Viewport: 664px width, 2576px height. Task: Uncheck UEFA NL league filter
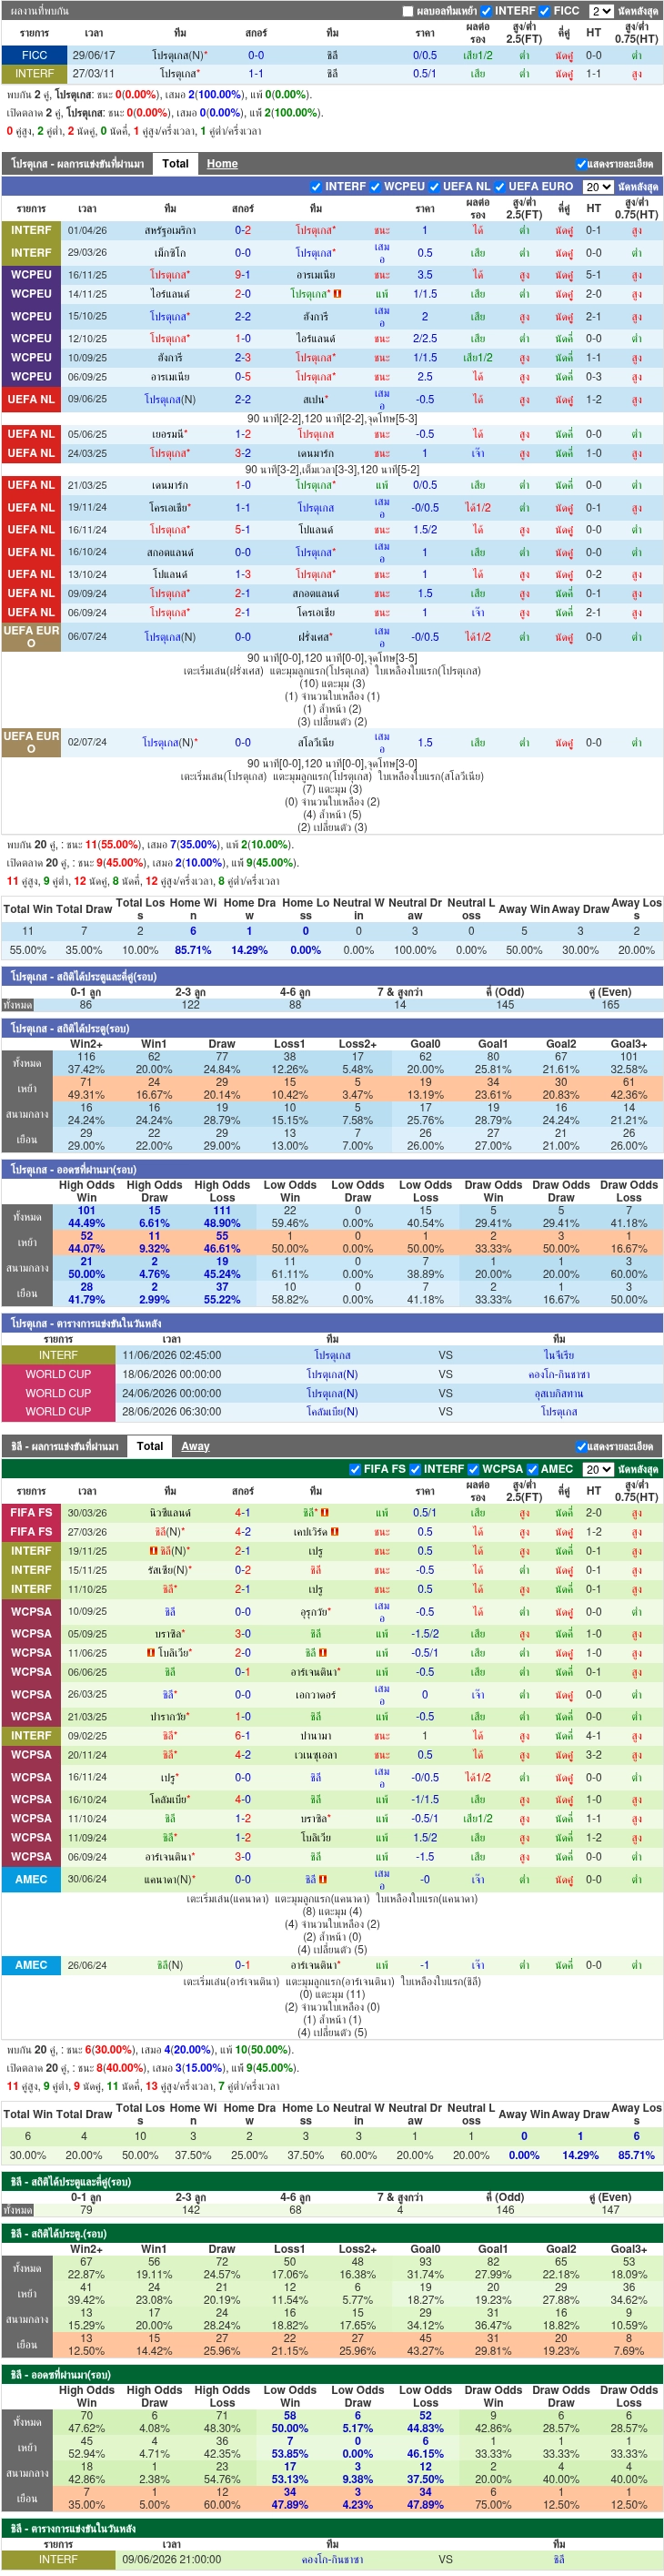click(x=433, y=186)
